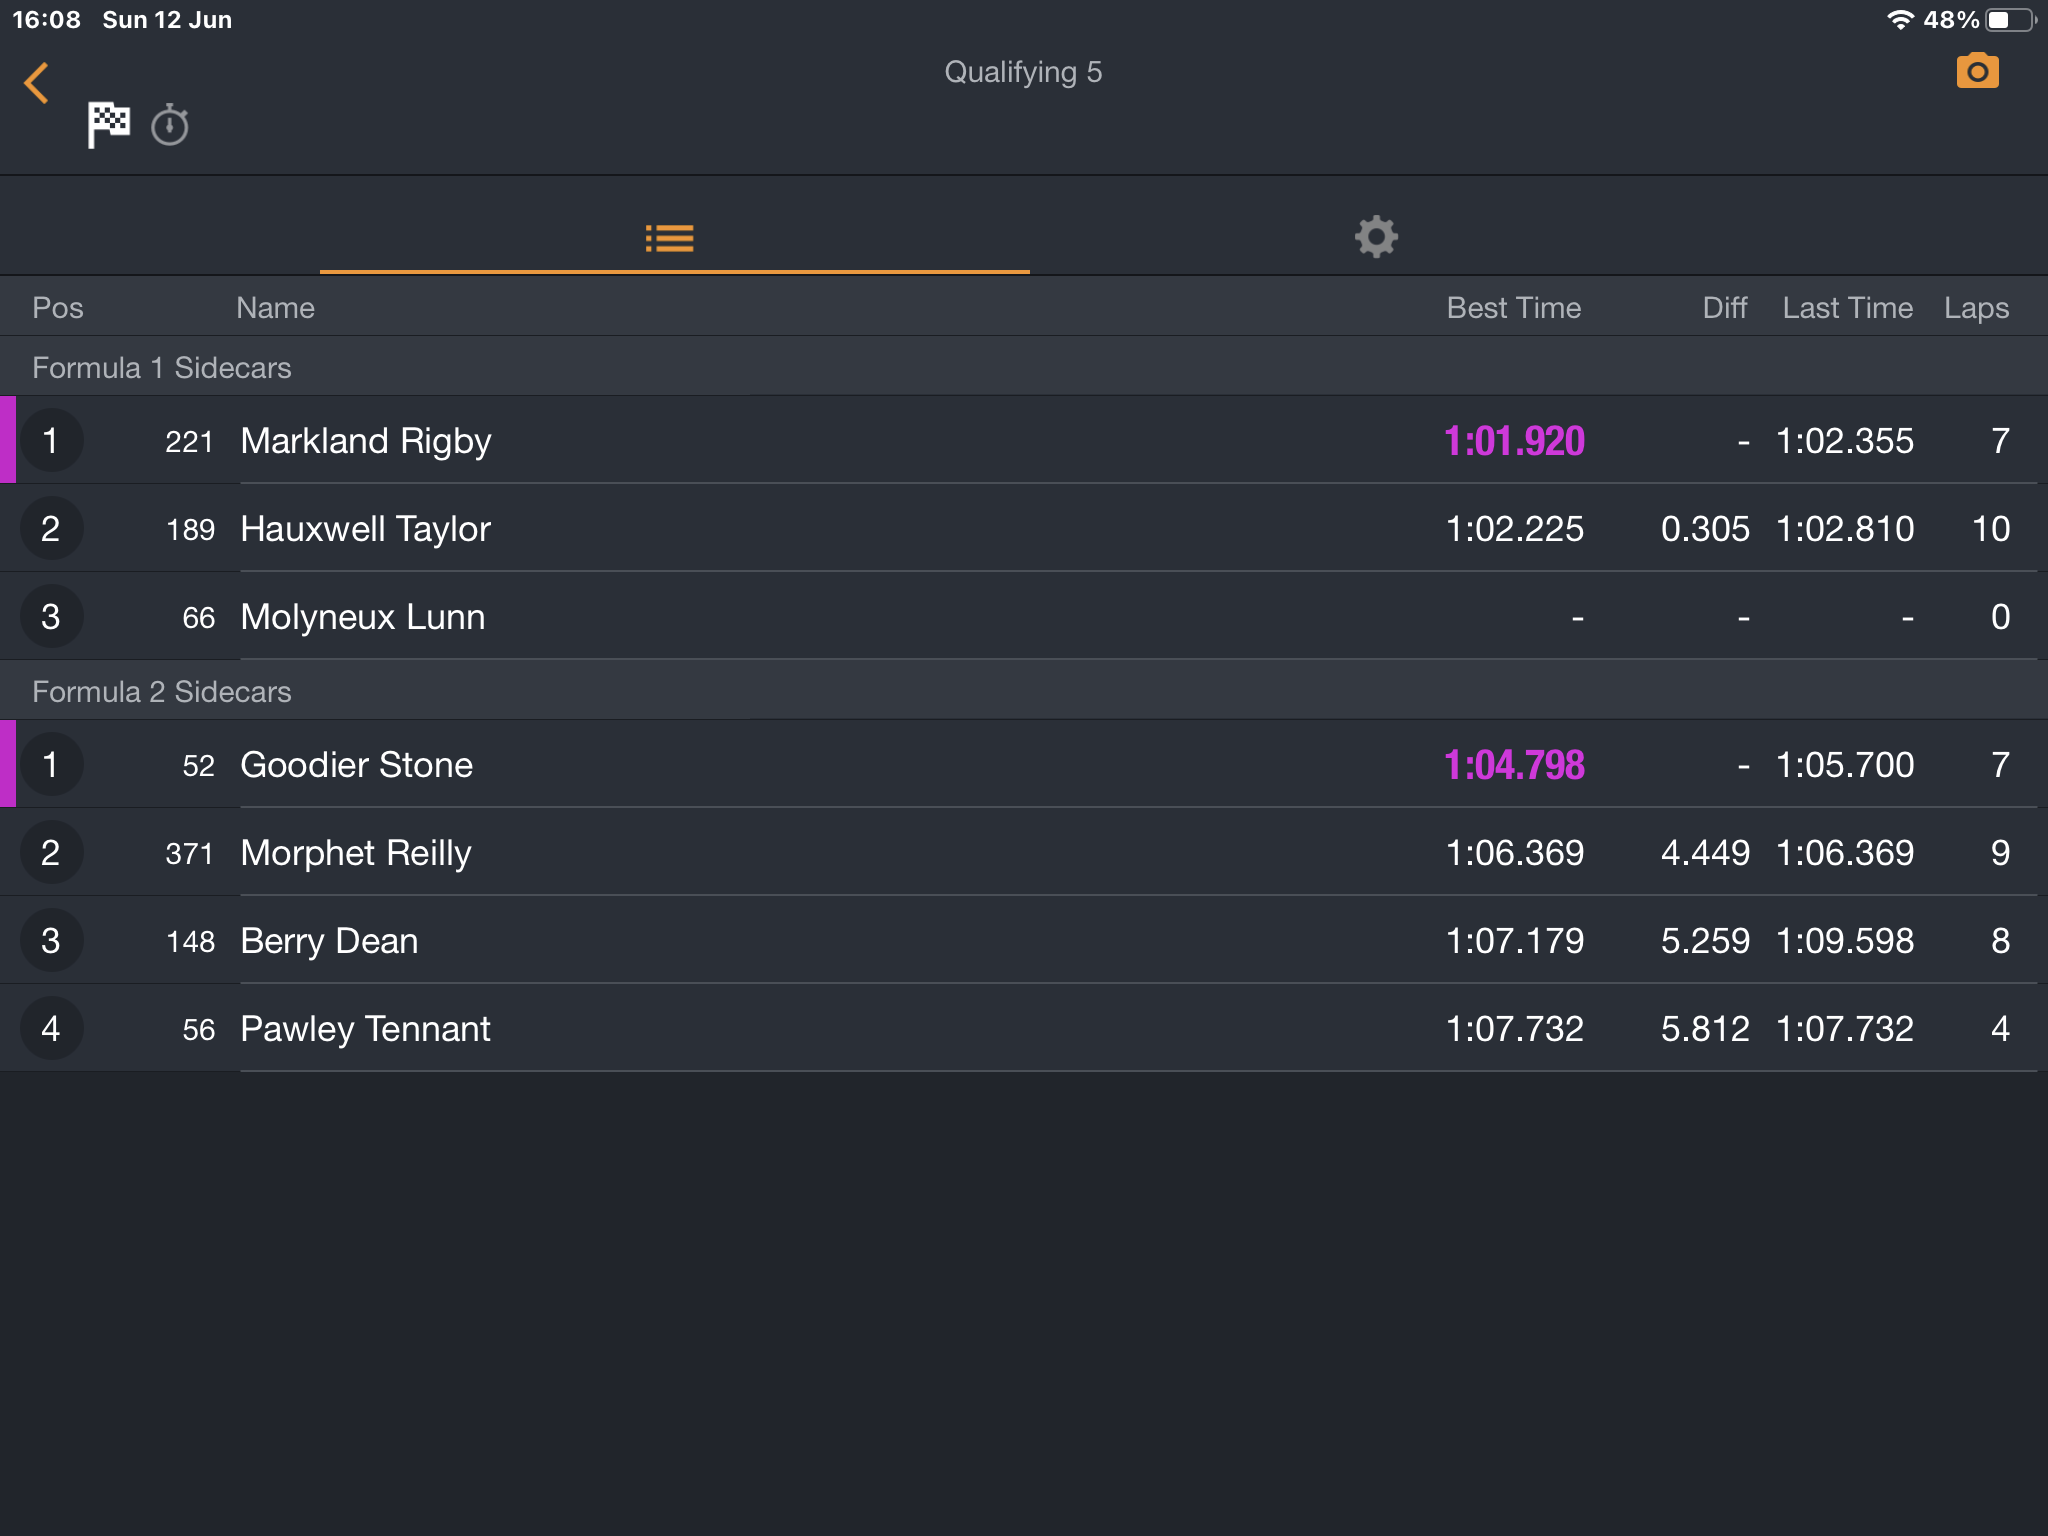Click Molyneux Lunn's lap count 0

[x=2000, y=617]
